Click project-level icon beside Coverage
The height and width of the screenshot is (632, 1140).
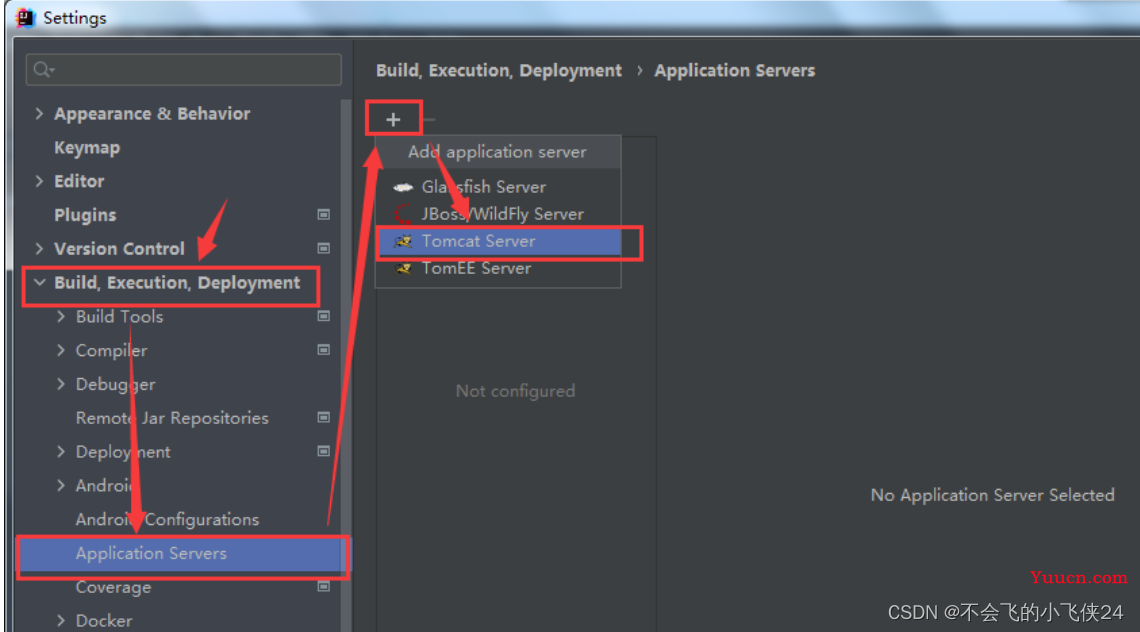[324, 587]
